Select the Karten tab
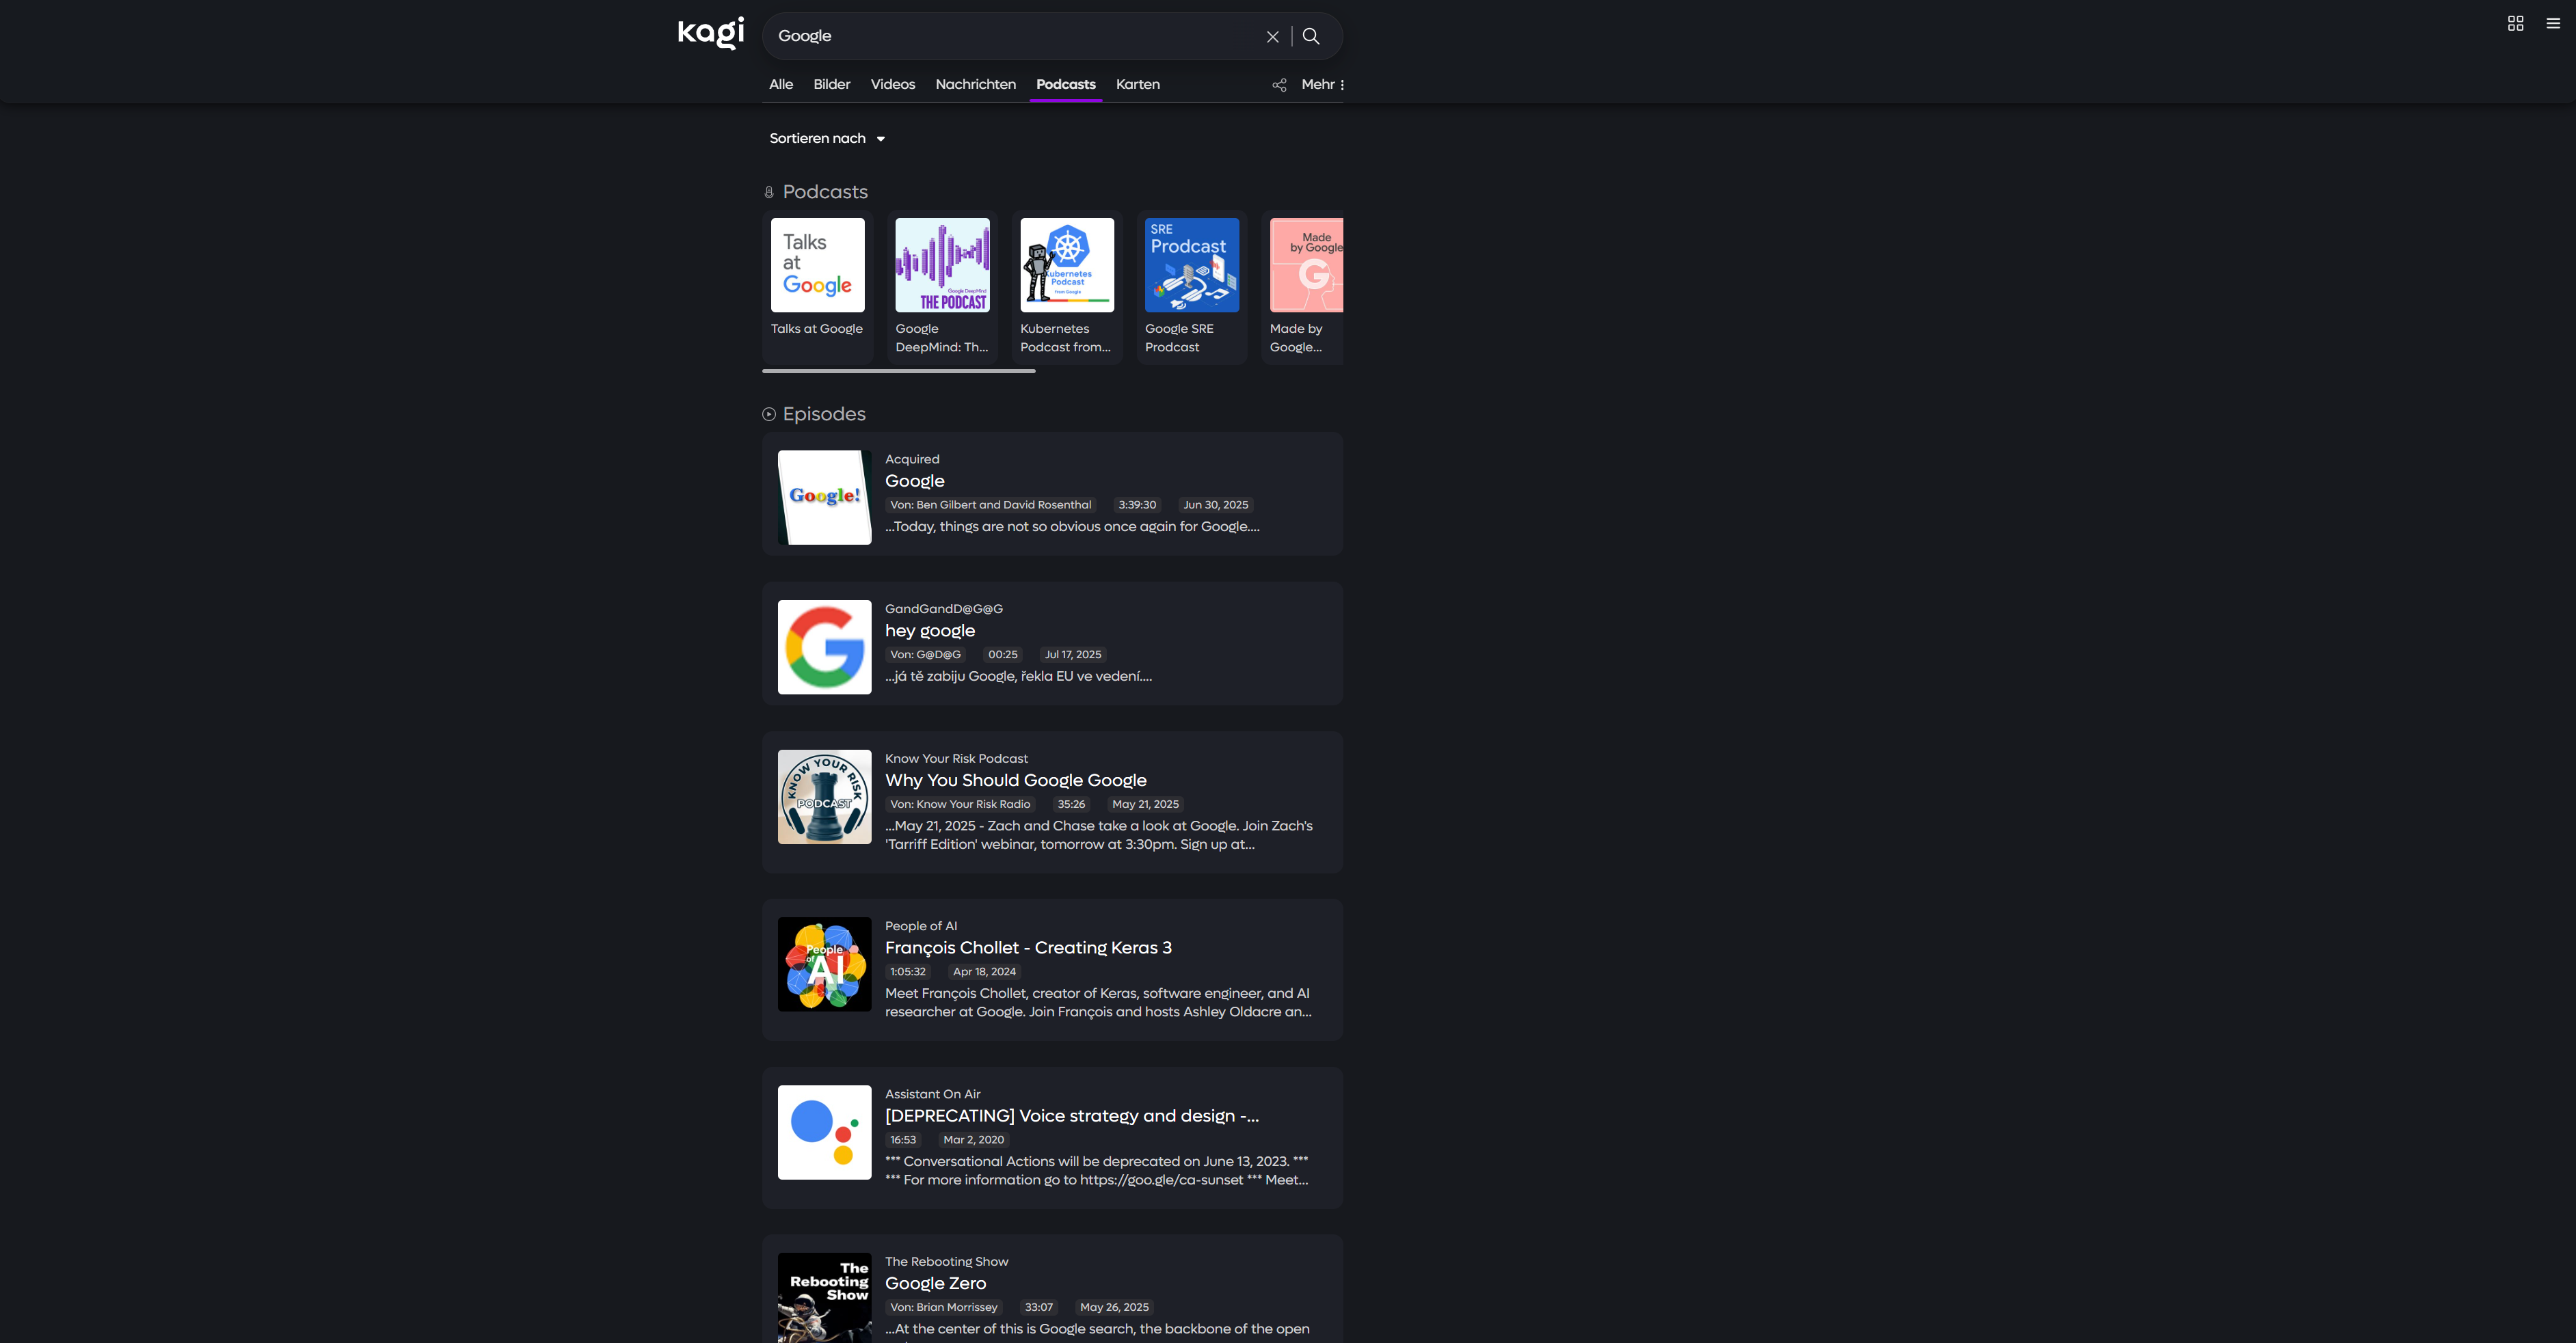The image size is (2576, 1343). 1137,85
